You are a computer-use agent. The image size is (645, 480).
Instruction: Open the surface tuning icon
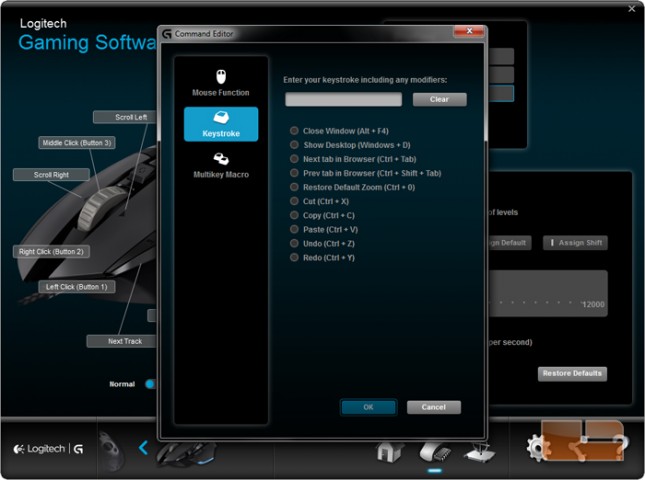coord(480,452)
